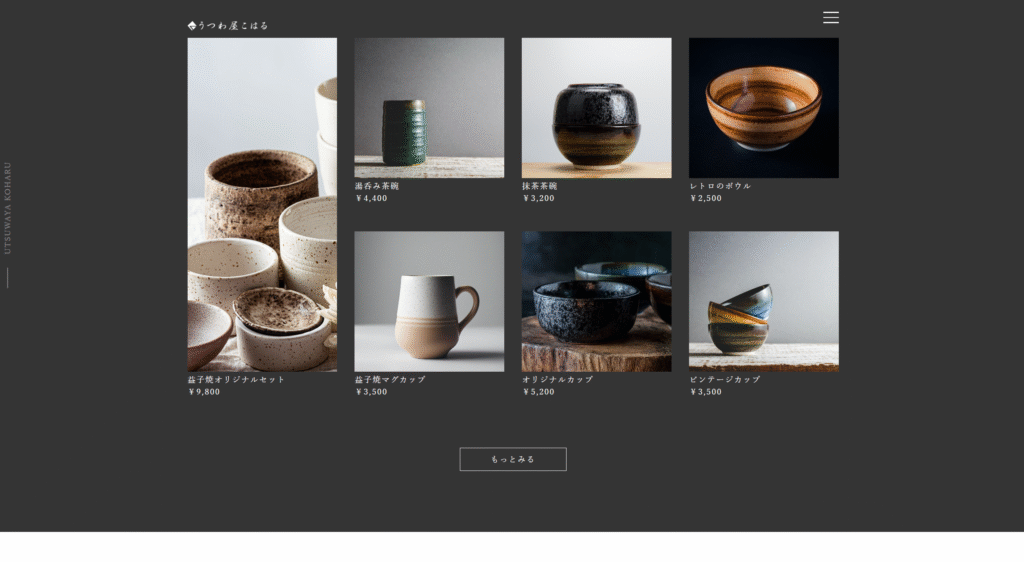Select the 益子焼オリジナルセット title text
Viewport: 1024px width, 562px height.
click(x=236, y=380)
